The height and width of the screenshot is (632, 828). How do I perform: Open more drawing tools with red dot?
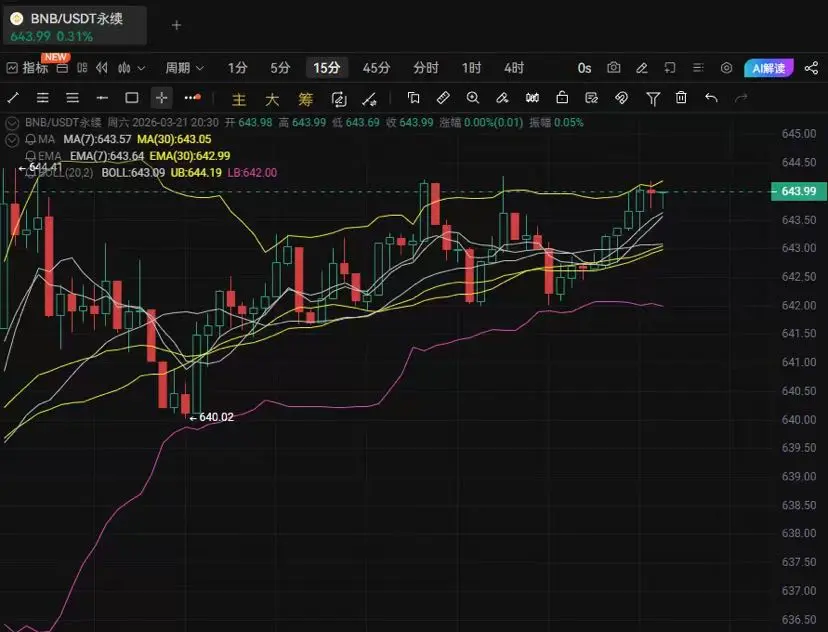tap(192, 98)
